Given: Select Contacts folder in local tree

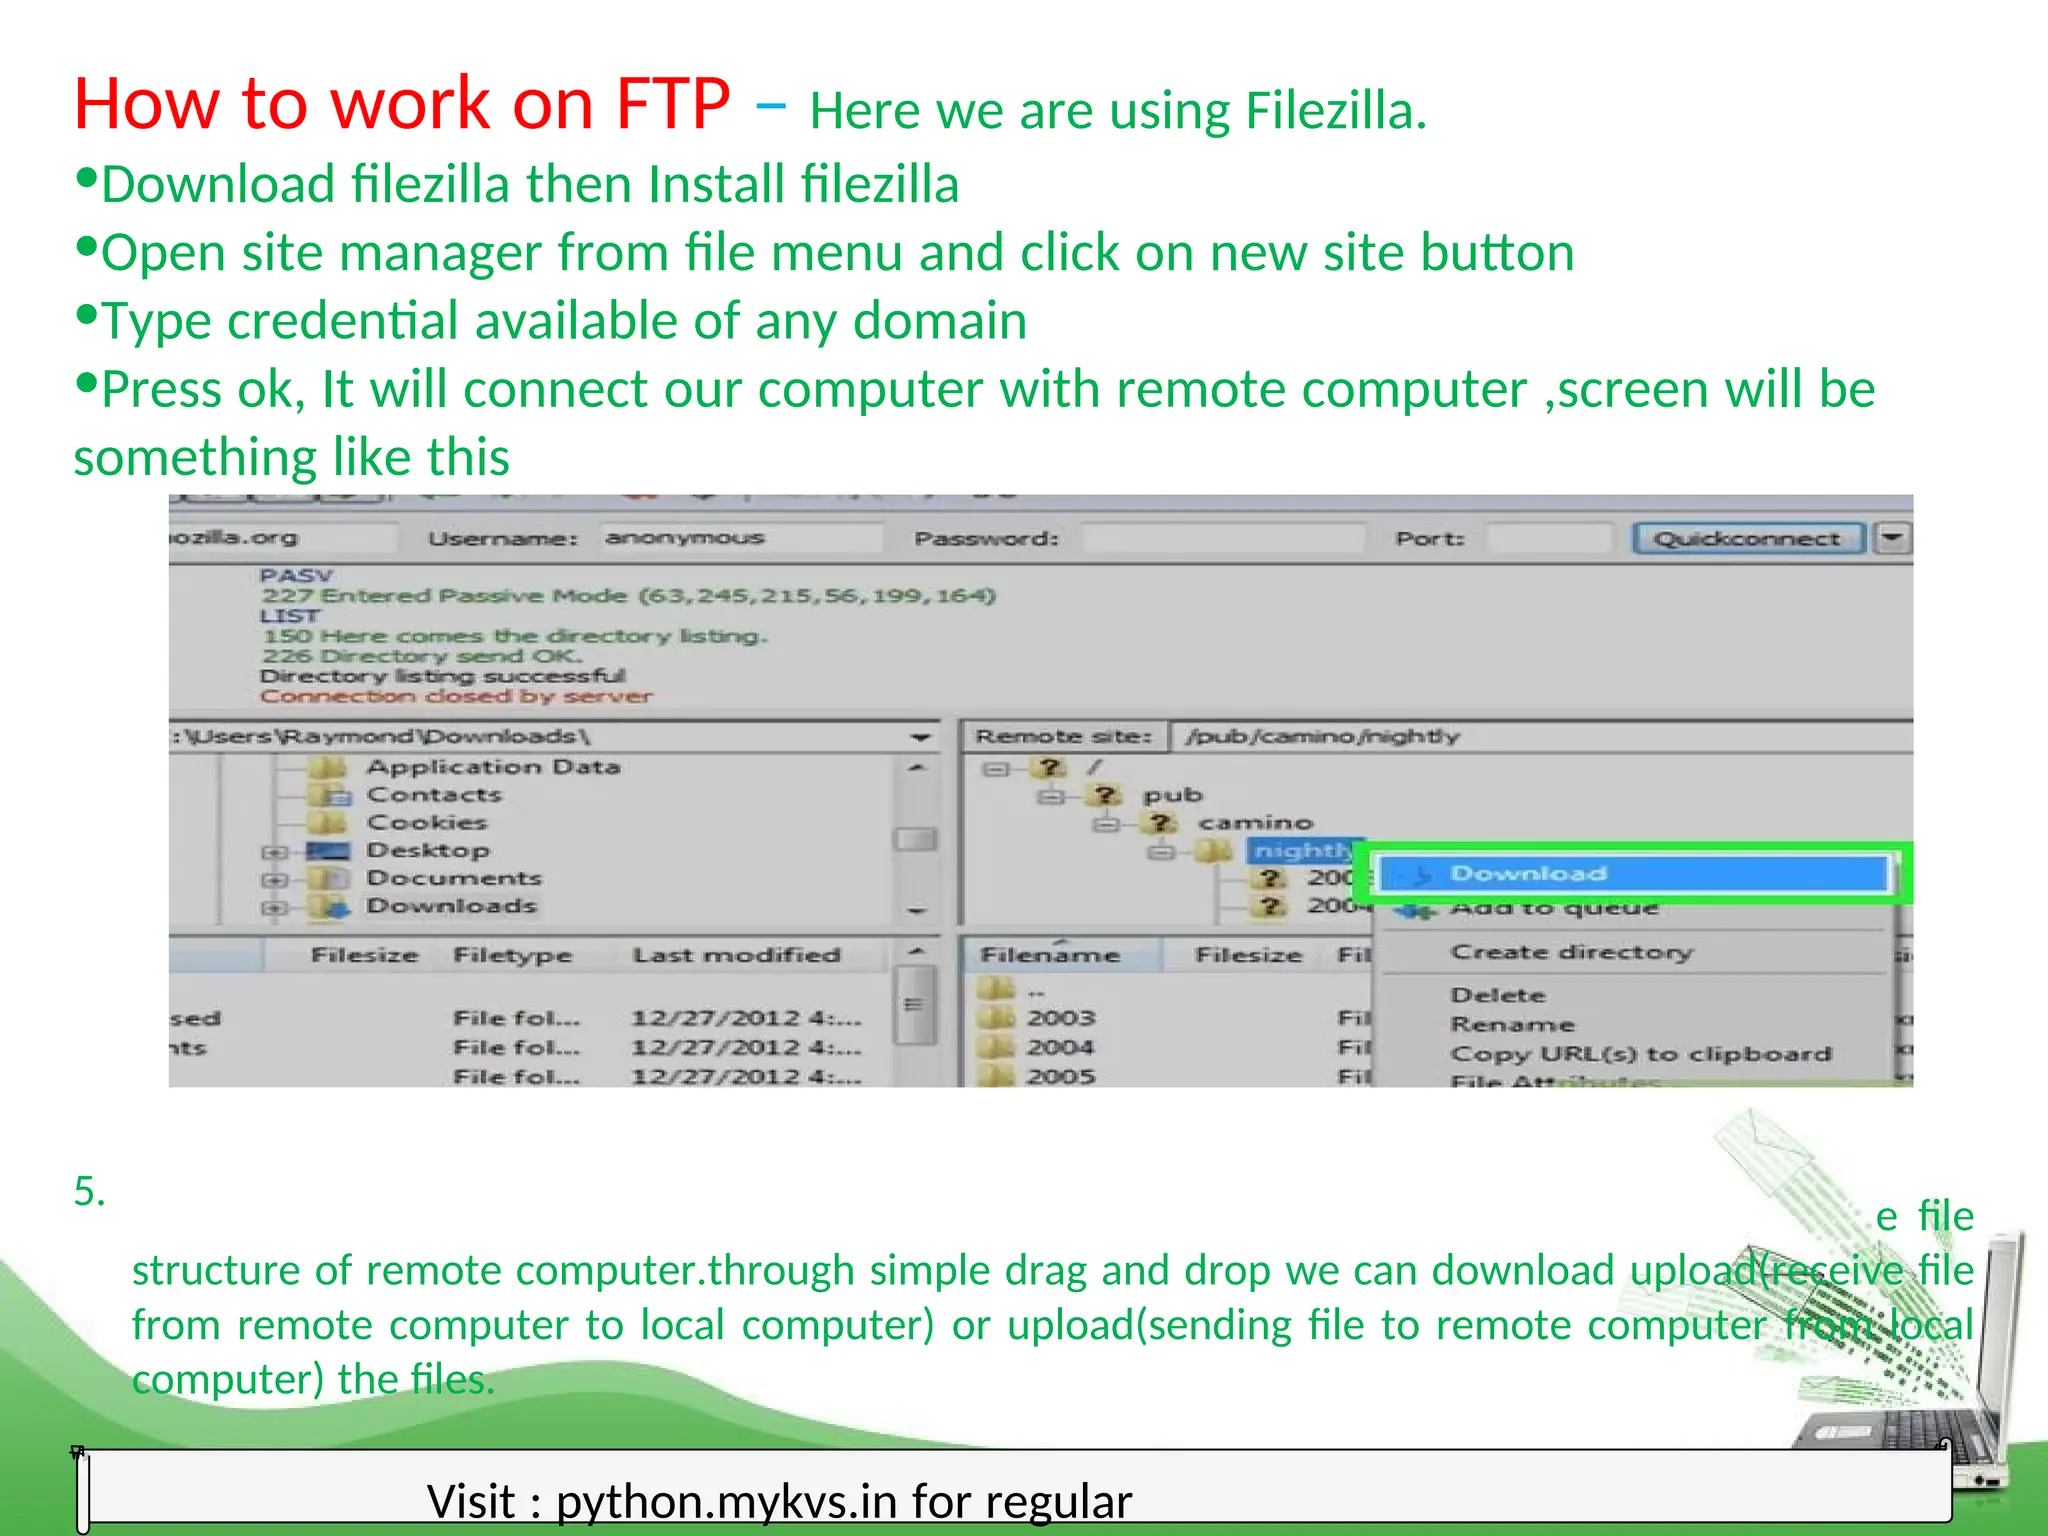Looking at the screenshot, I should [x=434, y=795].
